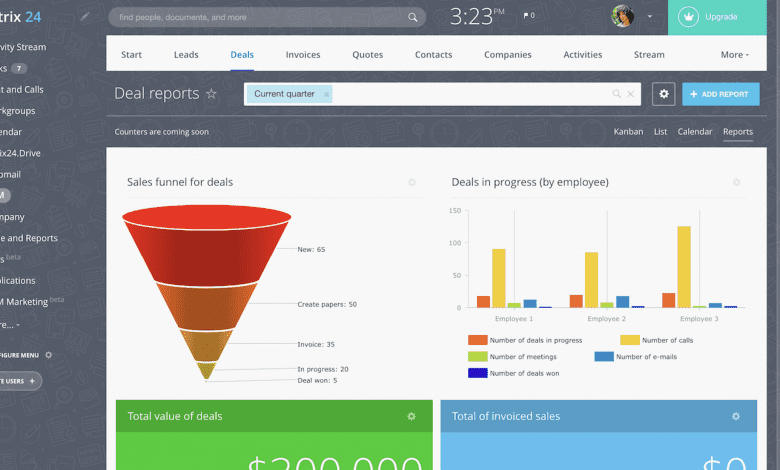Viewport: 780px width, 470px height.
Task: Click the ADD REPORT button
Action: point(720,94)
